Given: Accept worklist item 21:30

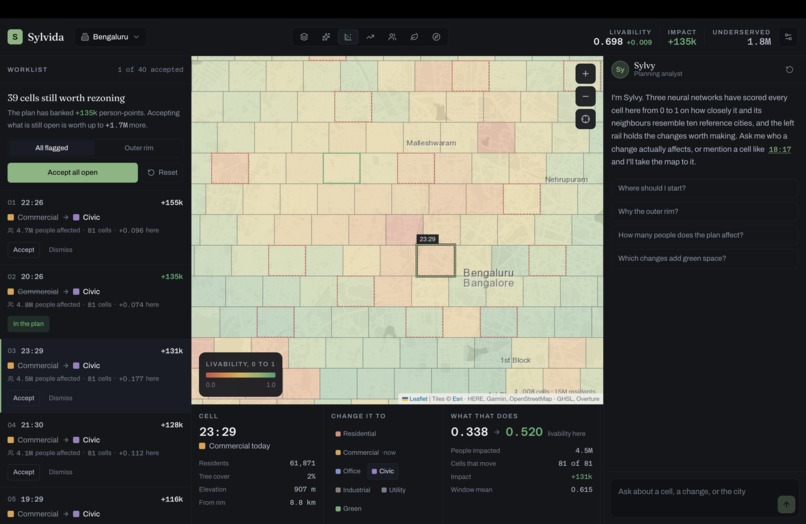Looking at the screenshot, I should point(24,472).
